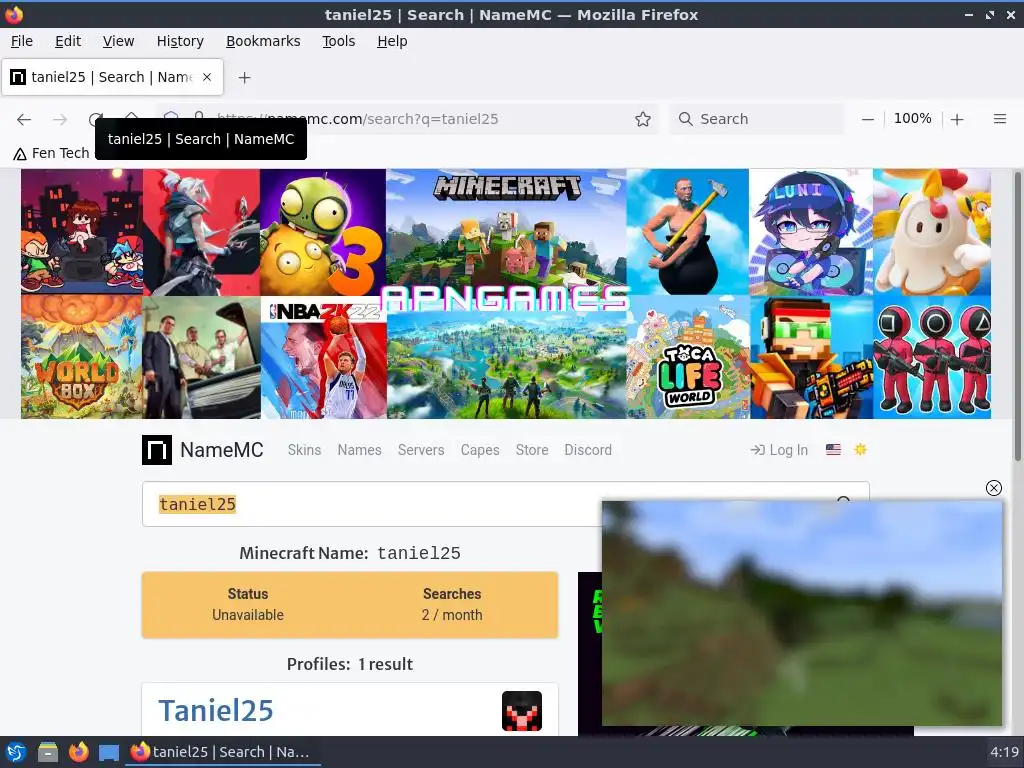Zoom in with the plus button
The width and height of the screenshot is (1024, 768).
click(x=957, y=119)
